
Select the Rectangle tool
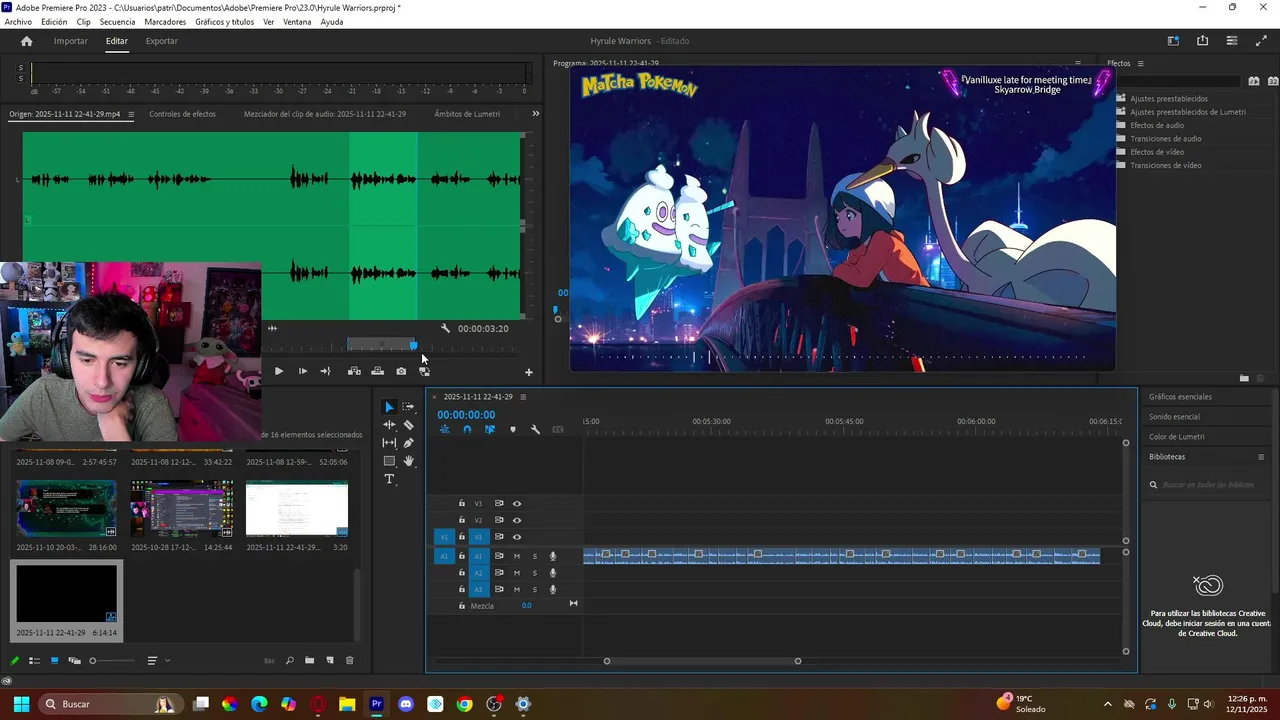coord(389,461)
